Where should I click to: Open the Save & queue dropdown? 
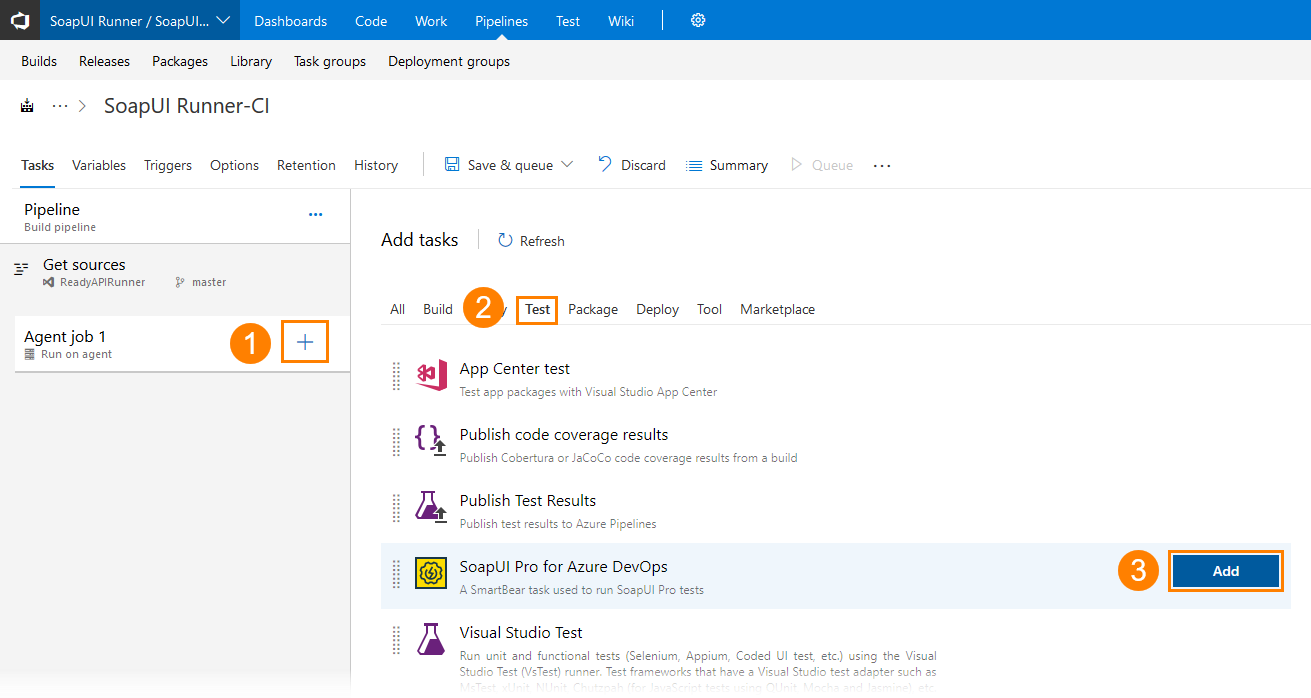click(509, 165)
